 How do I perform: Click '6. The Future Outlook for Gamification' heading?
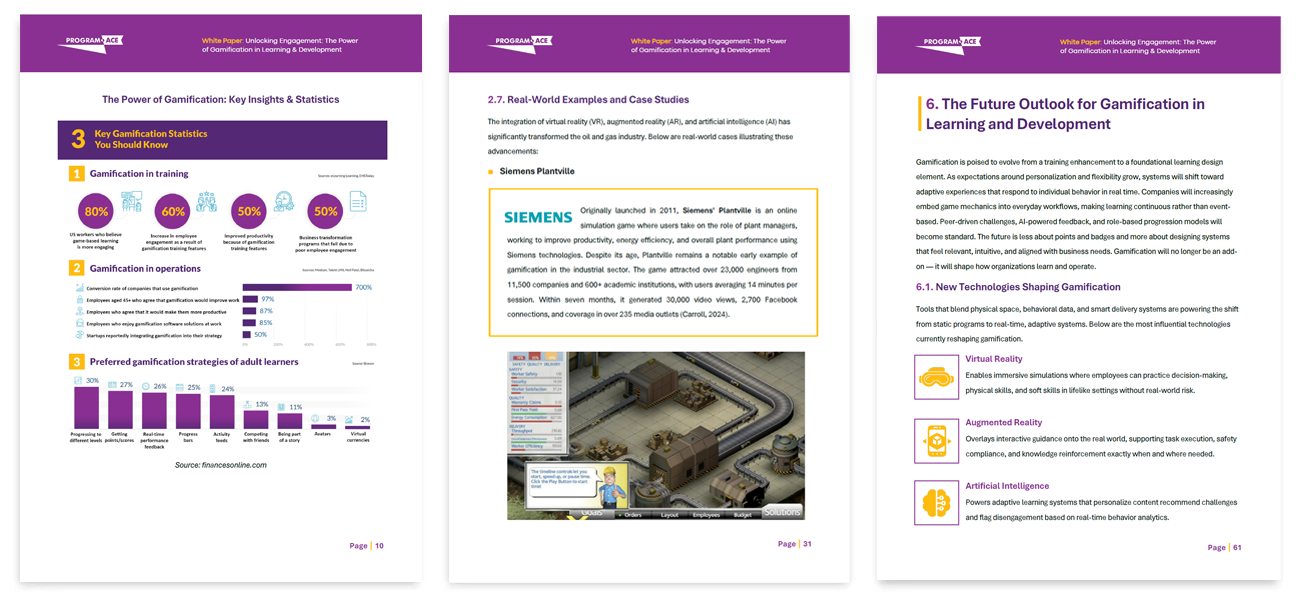pos(1065,114)
